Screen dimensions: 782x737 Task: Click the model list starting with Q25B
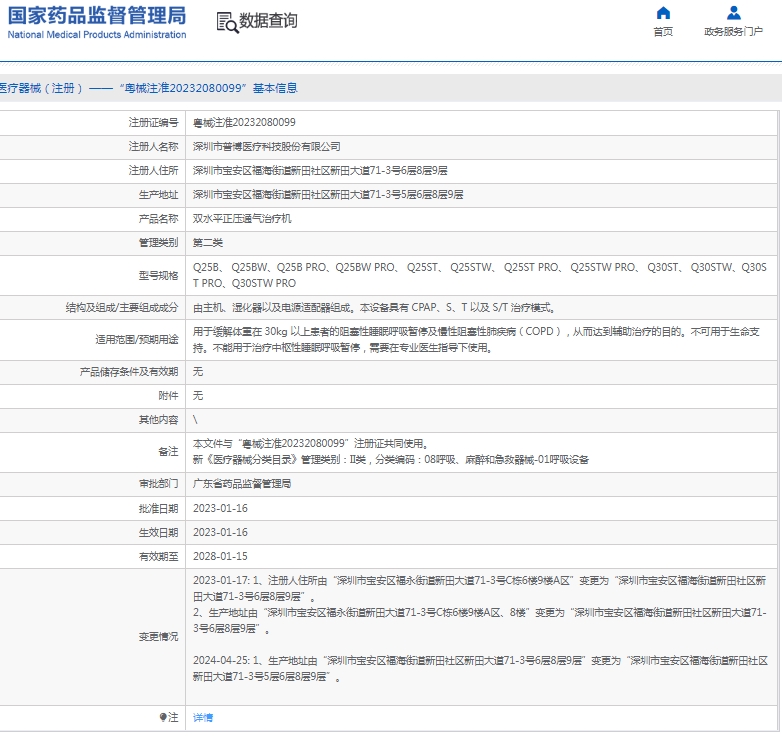point(480,275)
